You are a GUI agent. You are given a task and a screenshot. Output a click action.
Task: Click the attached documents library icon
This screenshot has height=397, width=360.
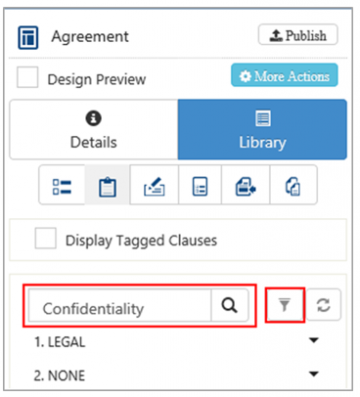pyautogui.click(x=293, y=186)
